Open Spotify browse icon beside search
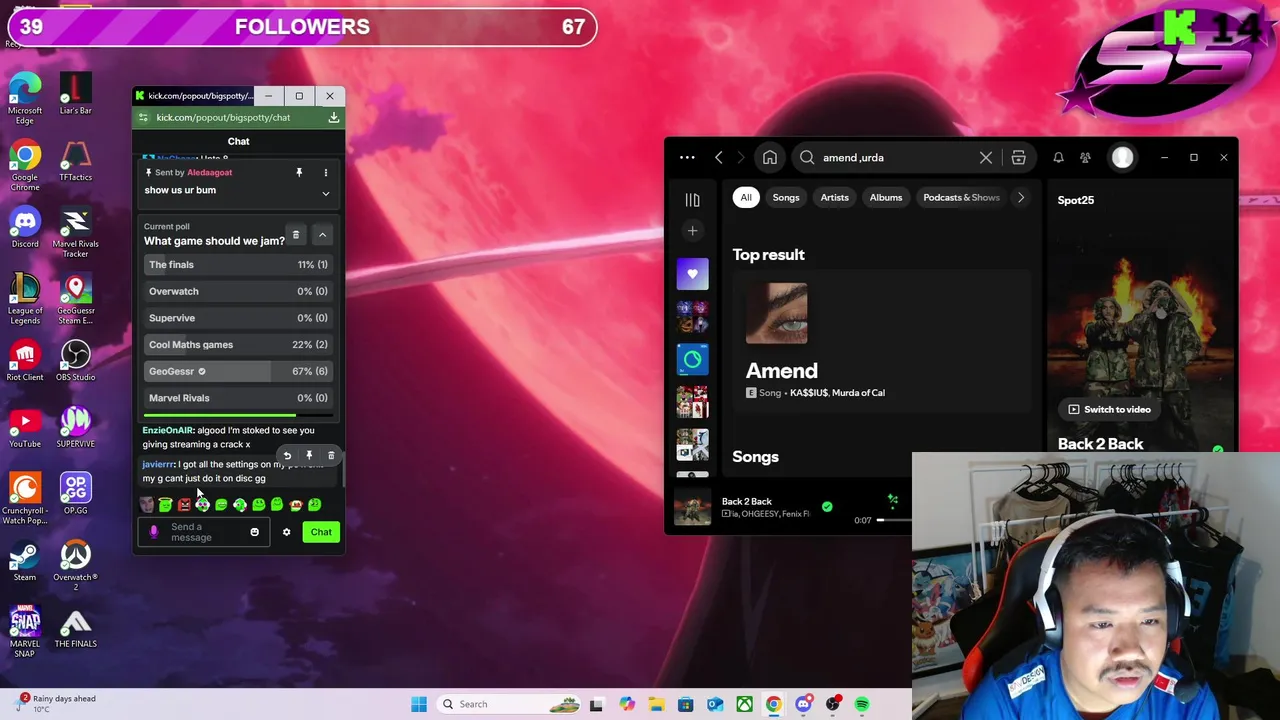The width and height of the screenshot is (1280, 720). [1018, 157]
